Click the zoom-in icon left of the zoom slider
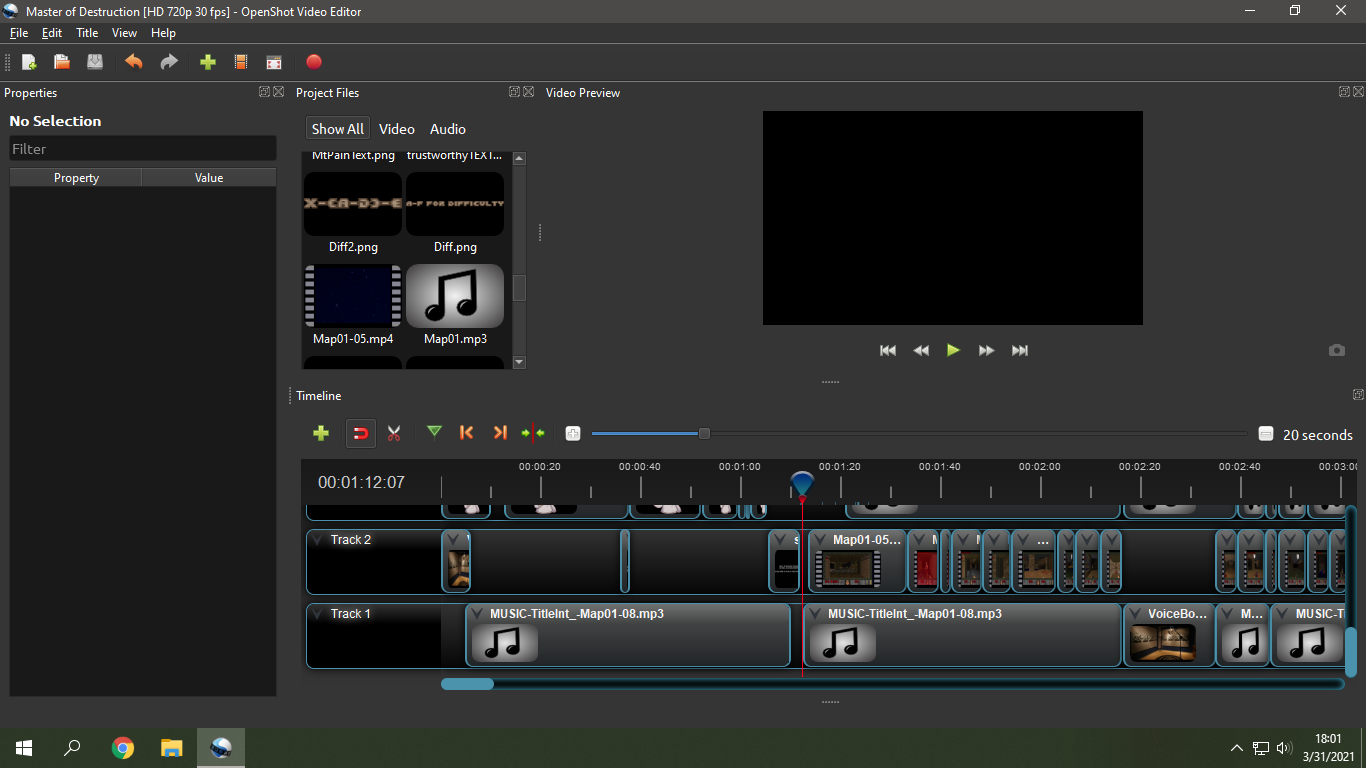 573,434
